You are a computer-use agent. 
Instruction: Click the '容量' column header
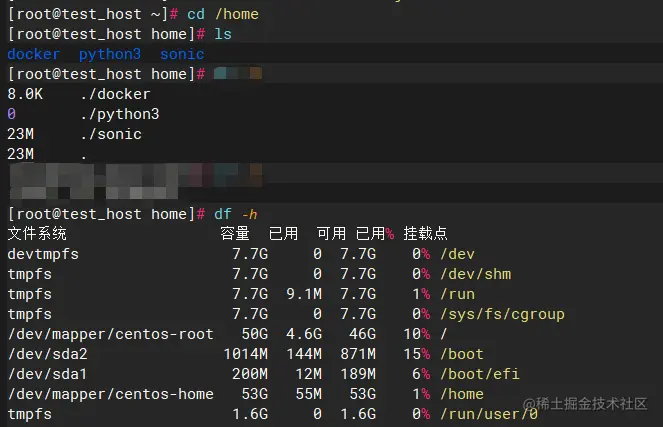(235, 233)
